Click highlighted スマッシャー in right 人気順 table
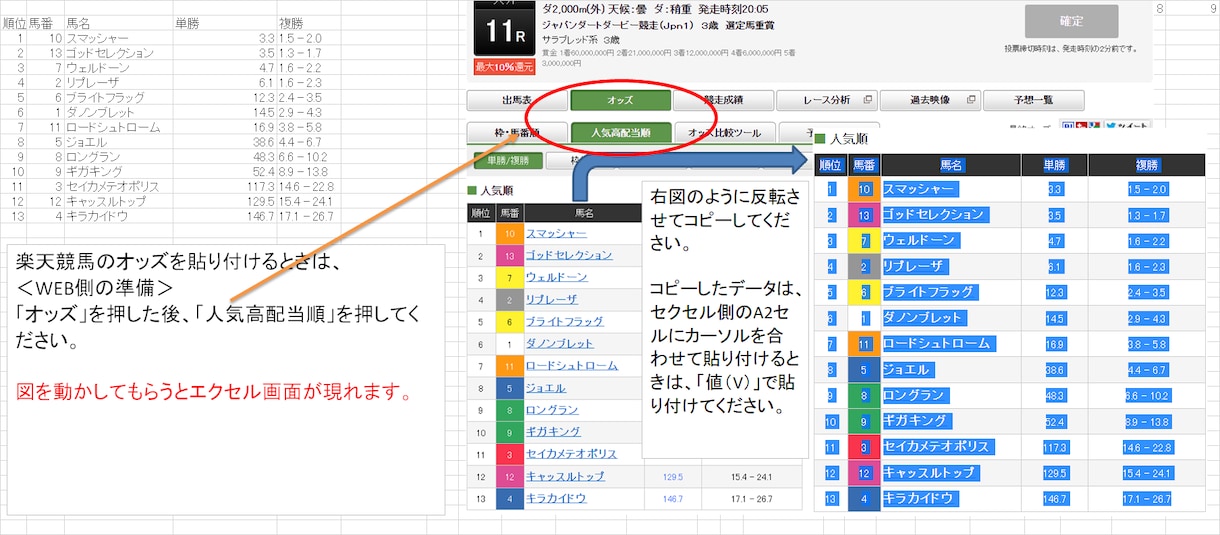Image resolution: width=1220 pixels, height=535 pixels. coord(920,189)
